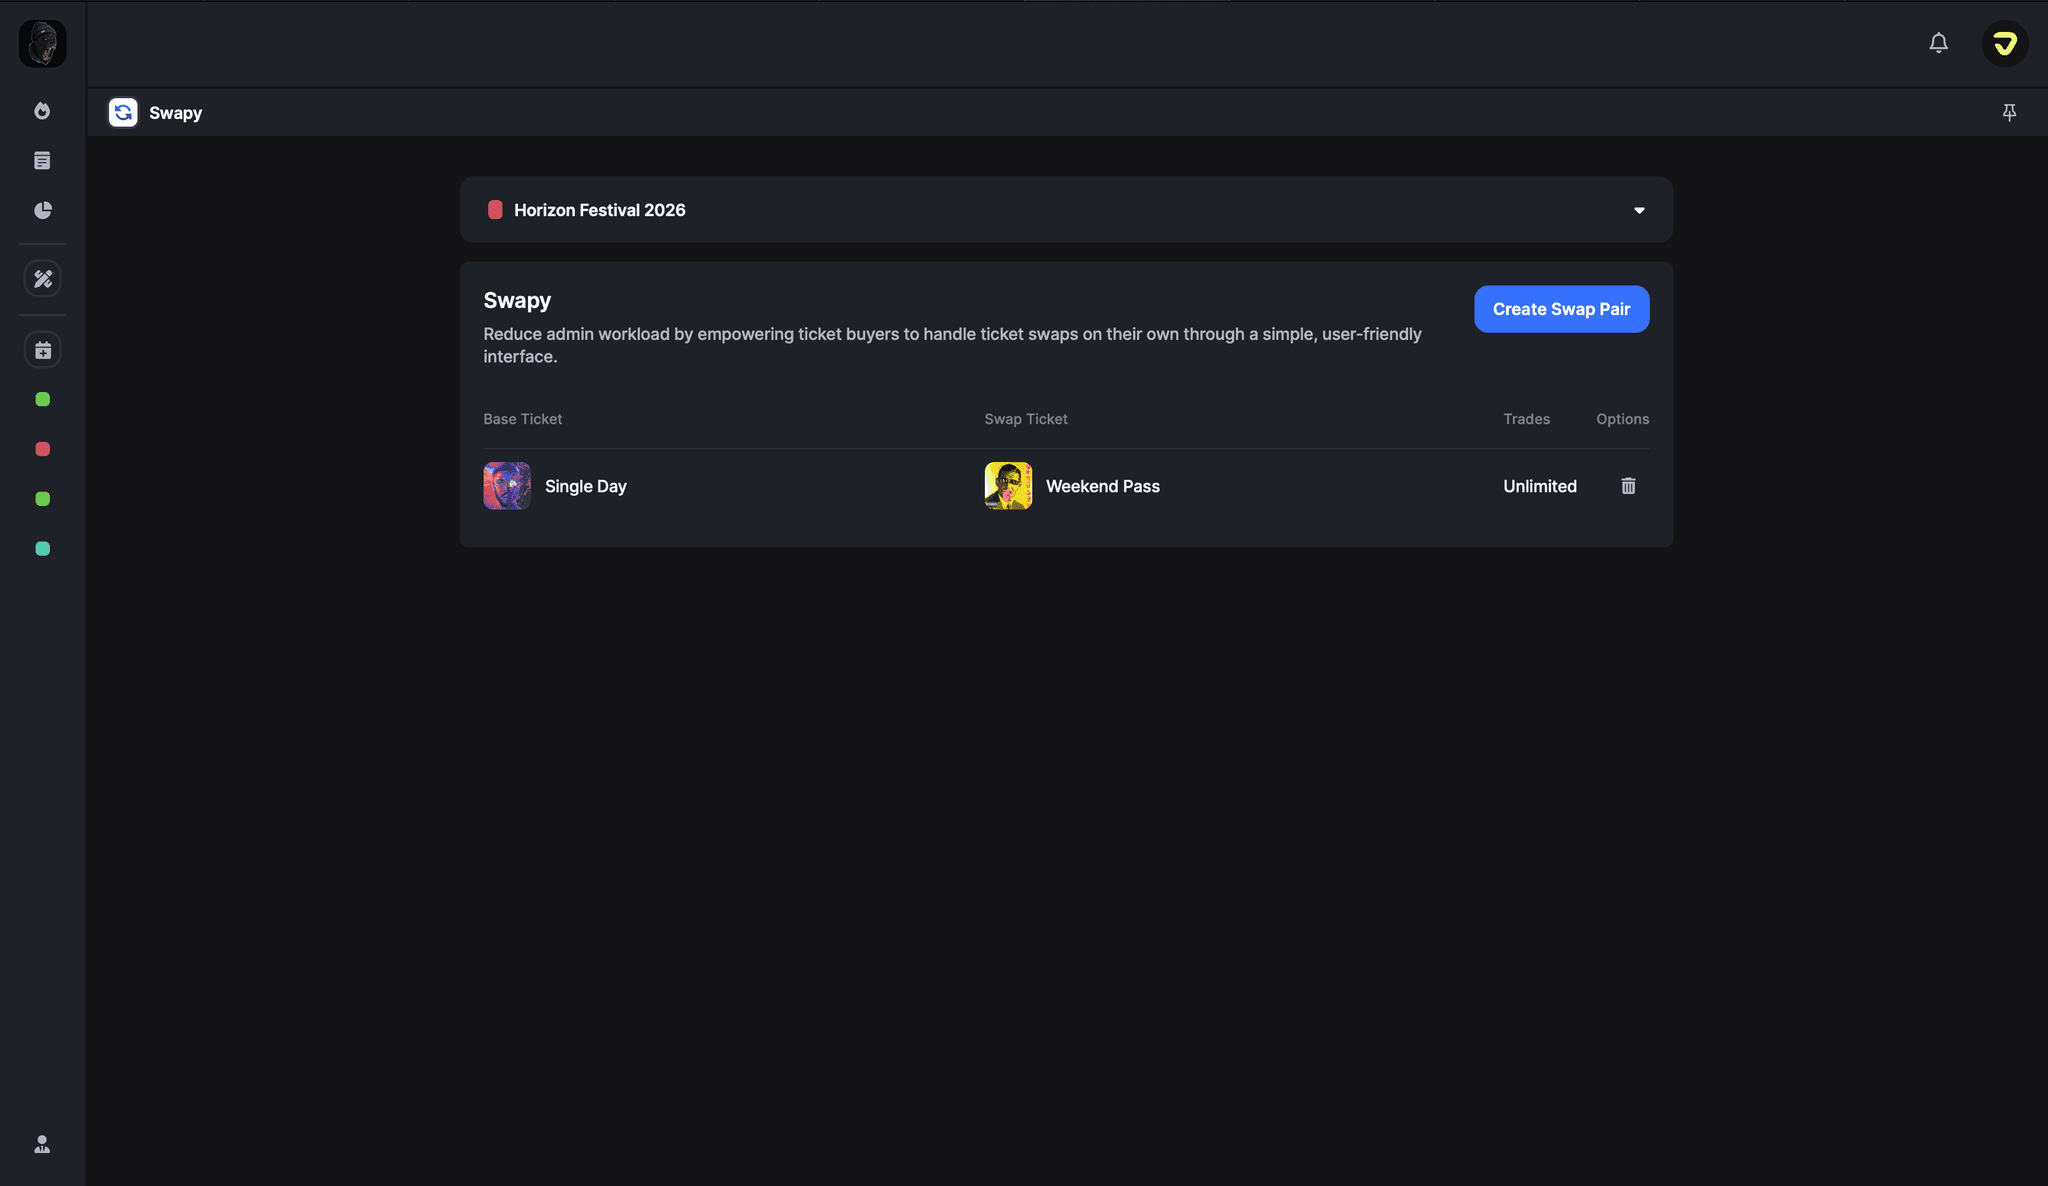
Task: Click the Swapy swap icon in header
Action: [122, 112]
